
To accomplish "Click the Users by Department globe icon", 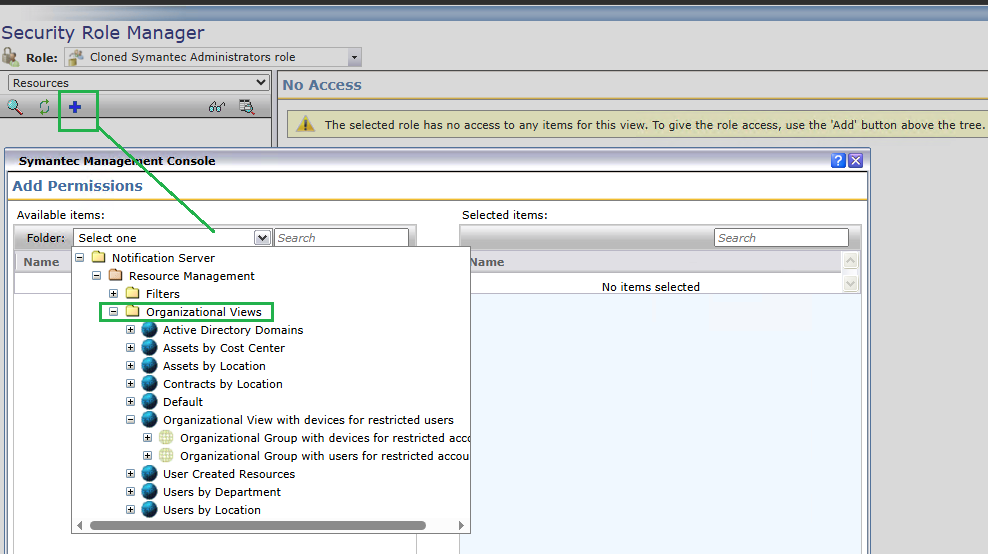I will click(x=149, y=492).
